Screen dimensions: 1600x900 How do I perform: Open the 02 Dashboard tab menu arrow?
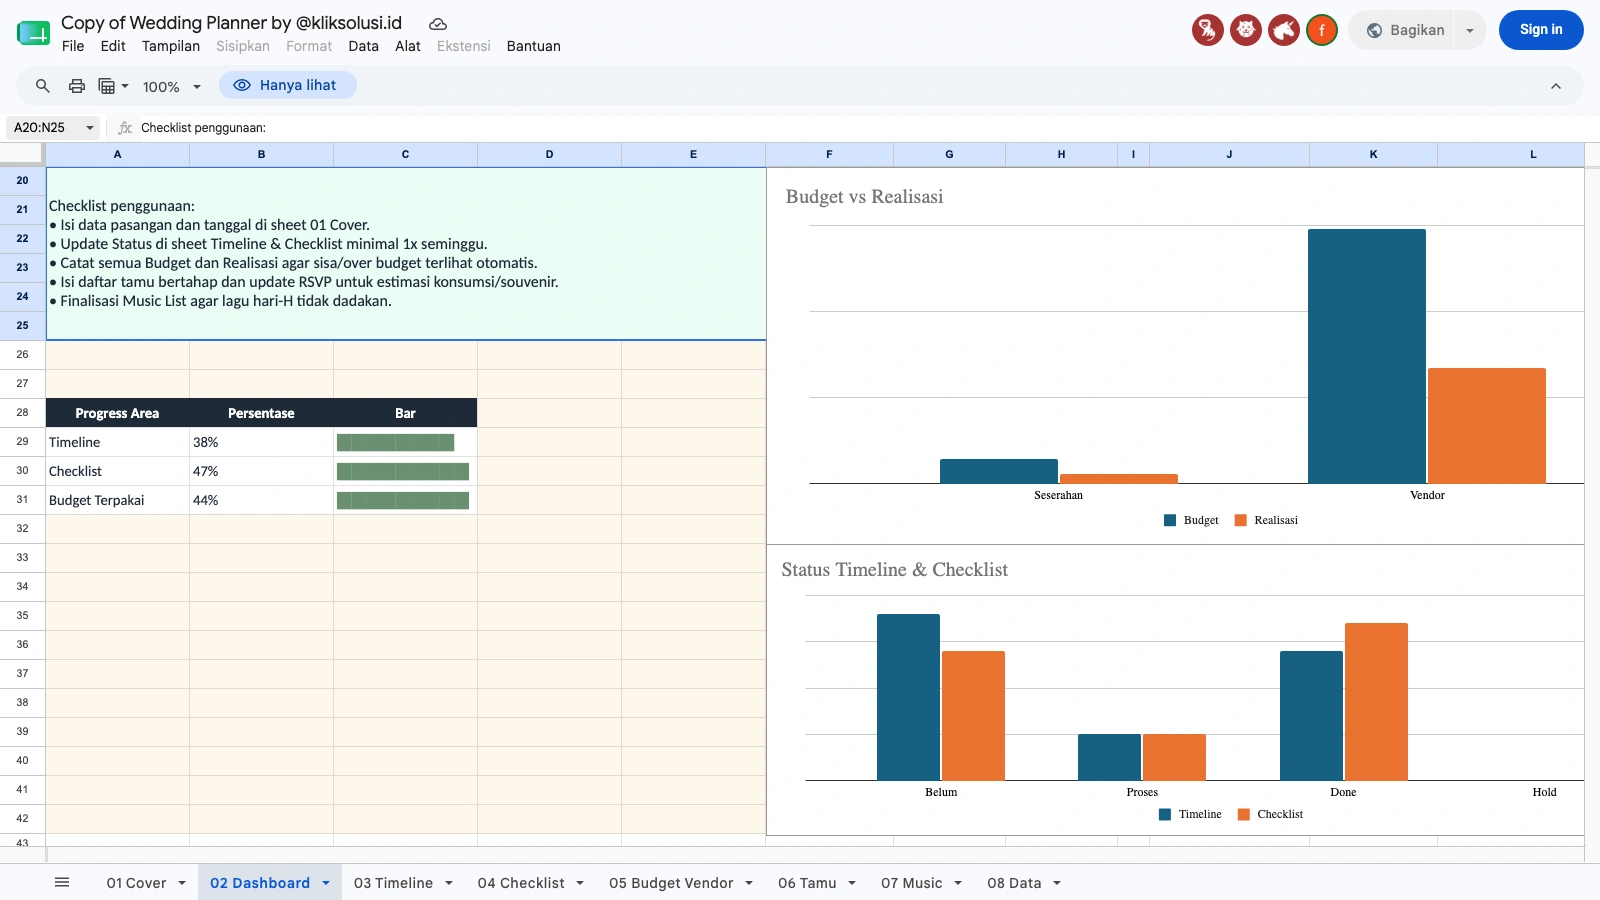(326, 883)
